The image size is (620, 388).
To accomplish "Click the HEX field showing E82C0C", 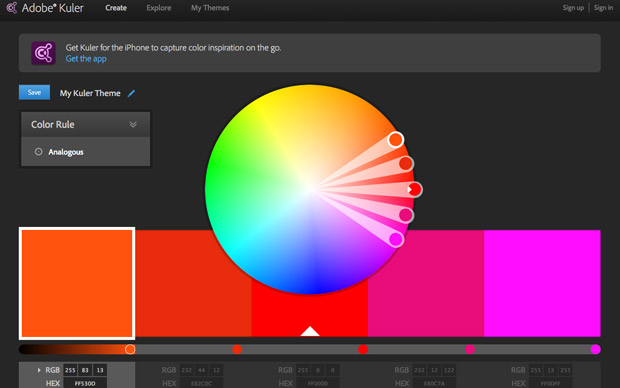I will point(201,383).
